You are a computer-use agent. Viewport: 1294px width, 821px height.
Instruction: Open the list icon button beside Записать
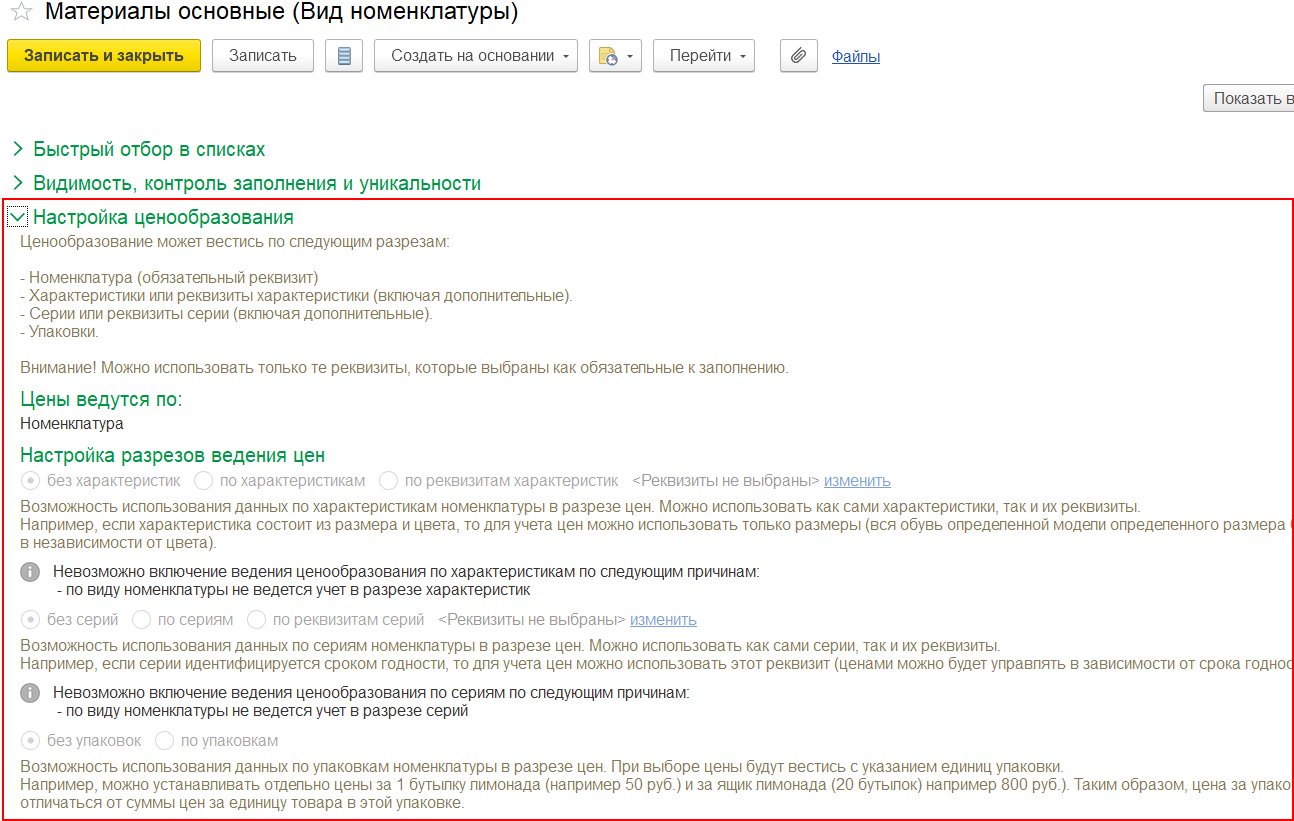pyautogui.click(x=344, y=56)
